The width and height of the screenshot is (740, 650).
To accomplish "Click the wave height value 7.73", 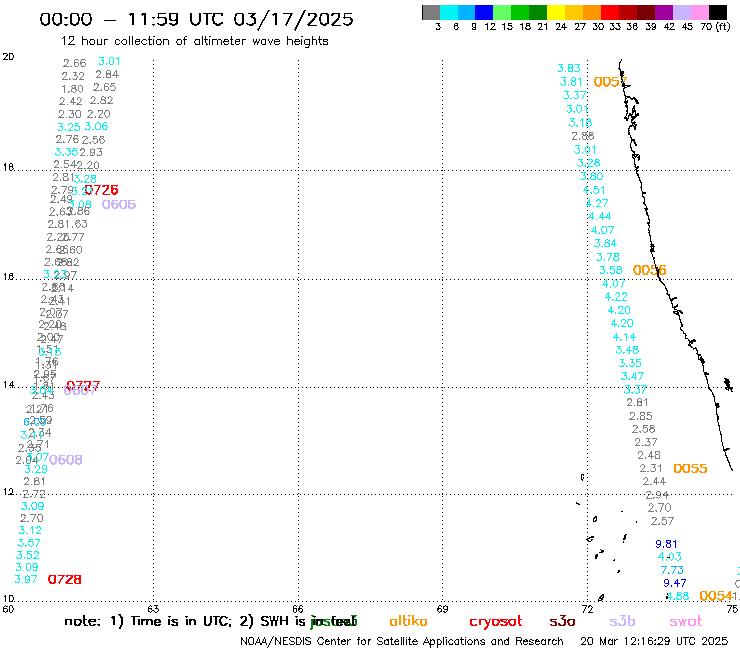I will pyautogui.click(x=672, y=570).
